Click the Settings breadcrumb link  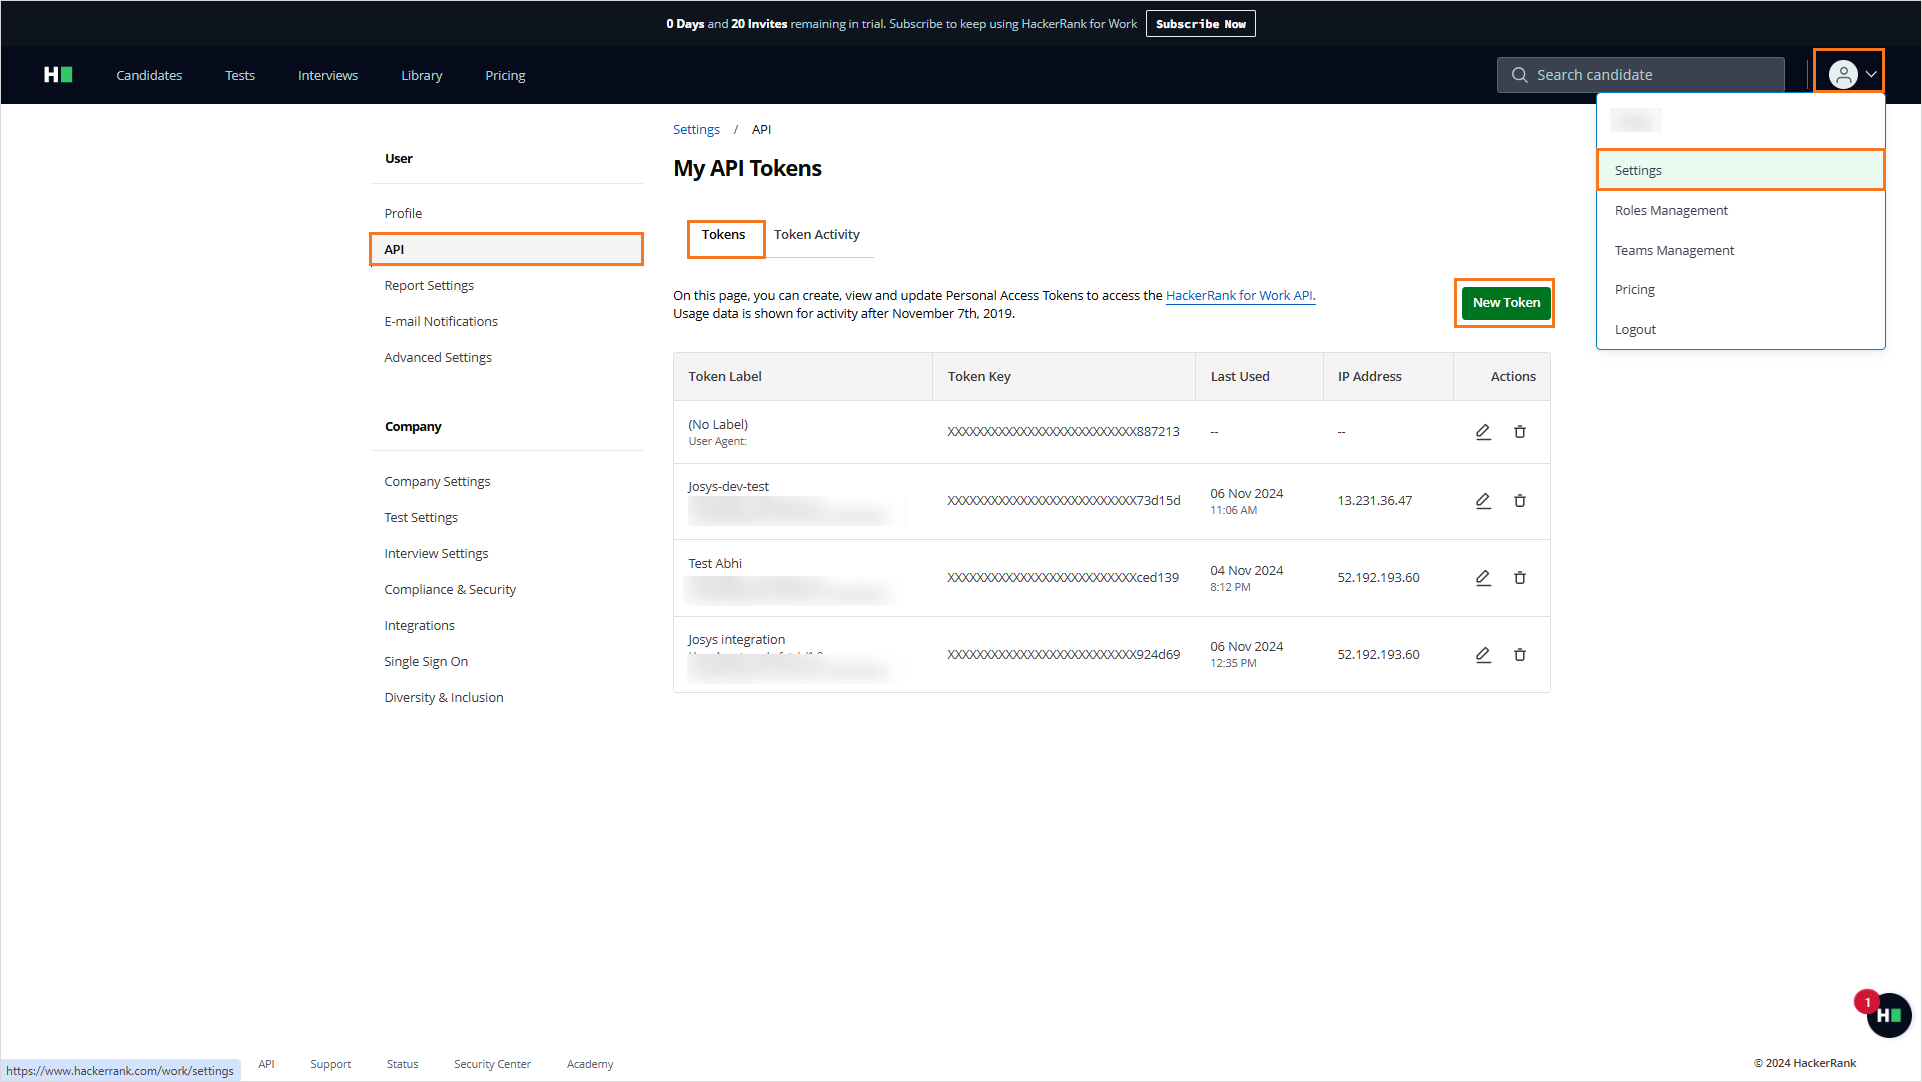point(696,130)
